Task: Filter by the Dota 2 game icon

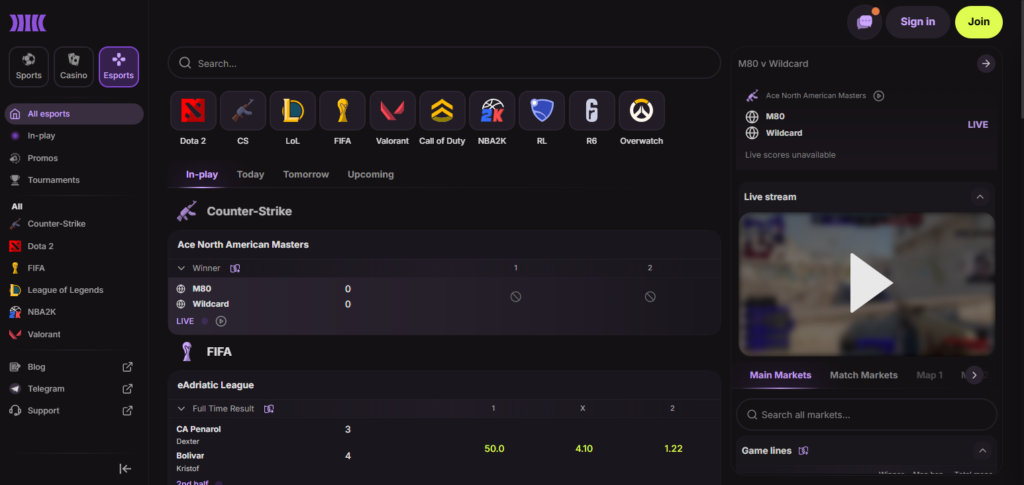Action: coord(193,111)
